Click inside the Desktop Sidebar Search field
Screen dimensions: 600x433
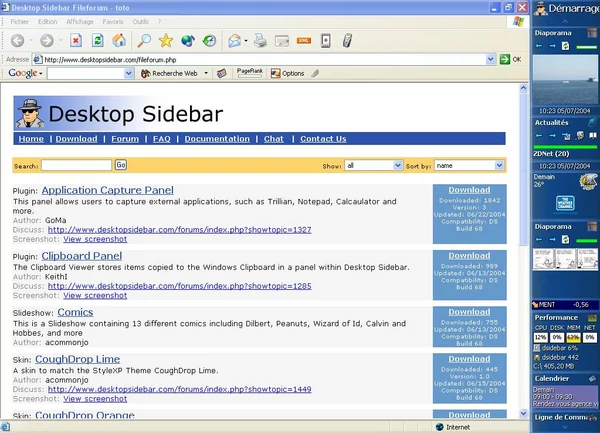77,165
